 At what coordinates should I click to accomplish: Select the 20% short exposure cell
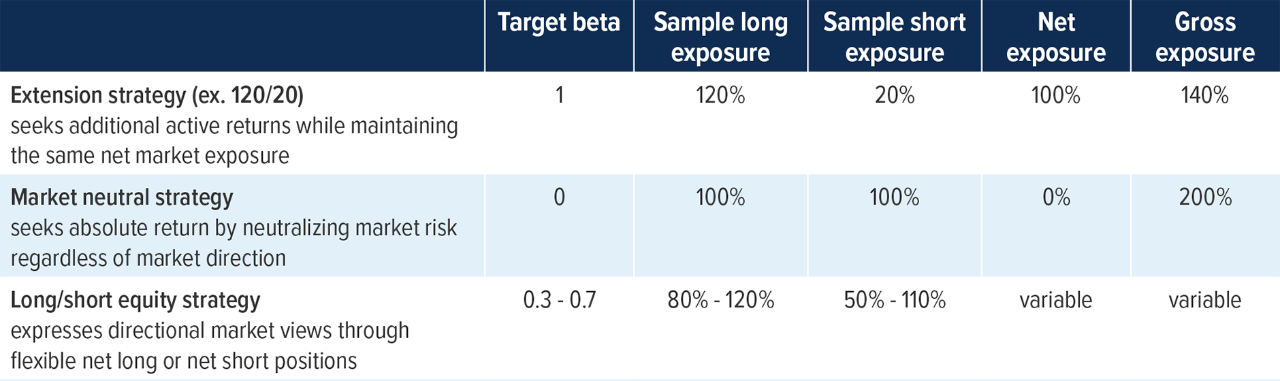tap(893, 97)
